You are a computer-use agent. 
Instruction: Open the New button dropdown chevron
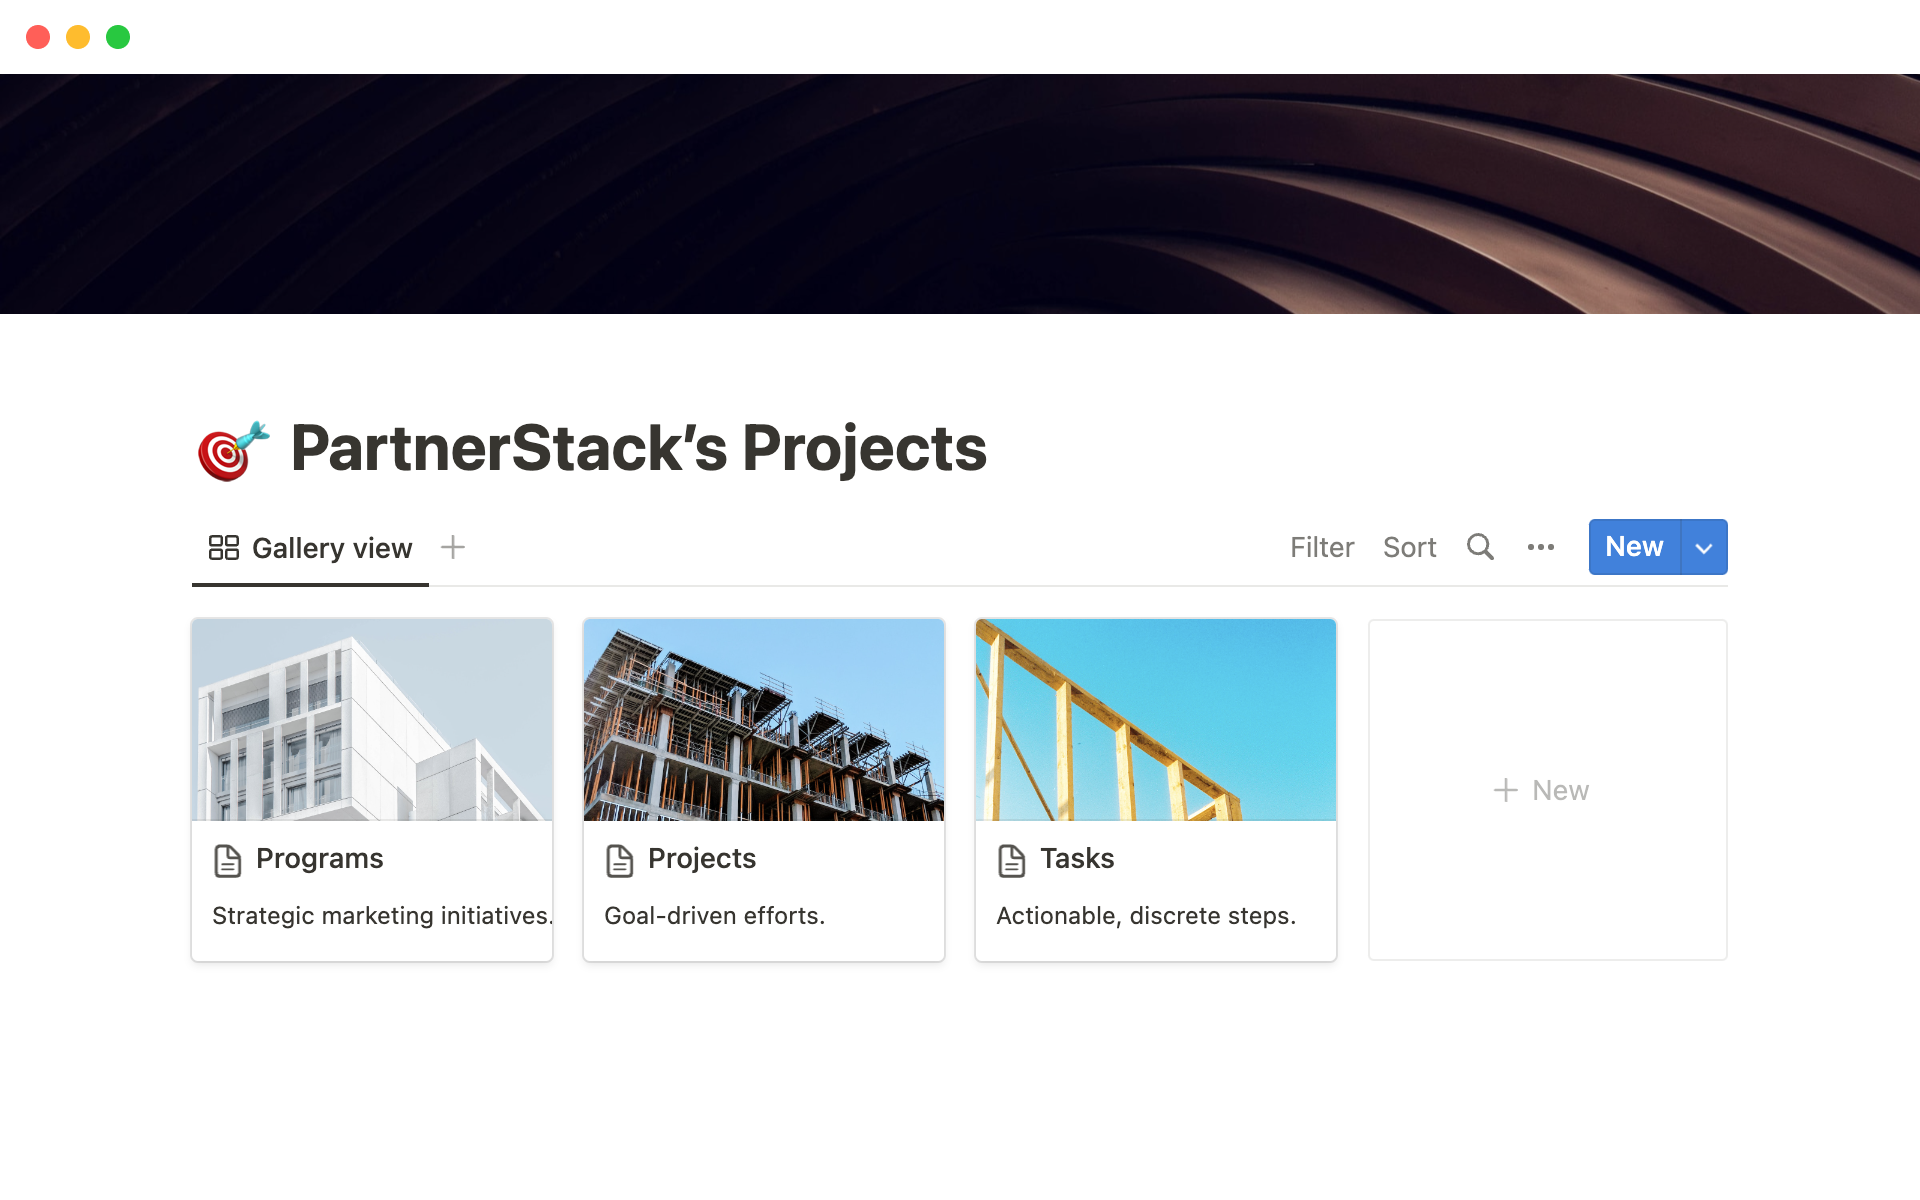(1703, 547)
